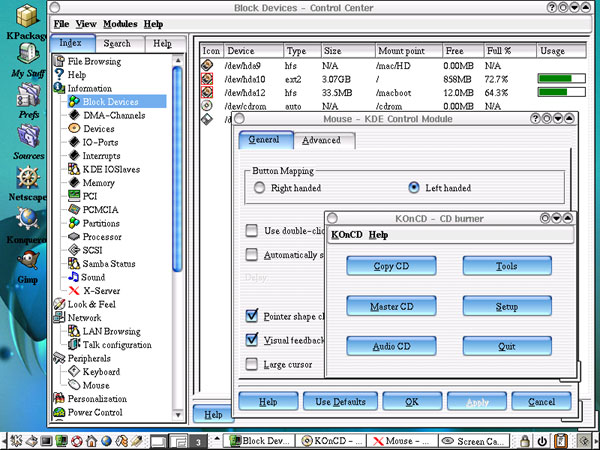Image resolution: width=600 pixels, height=450 pixels.
Task: Select the Left handed radio button
Action: (414, 188)
